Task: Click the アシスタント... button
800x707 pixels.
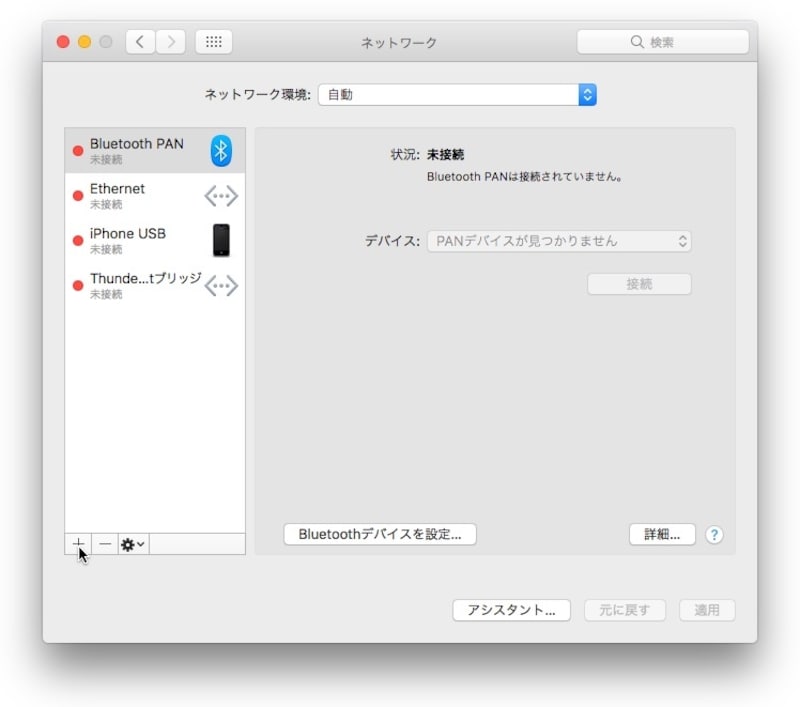Action: 511,610
